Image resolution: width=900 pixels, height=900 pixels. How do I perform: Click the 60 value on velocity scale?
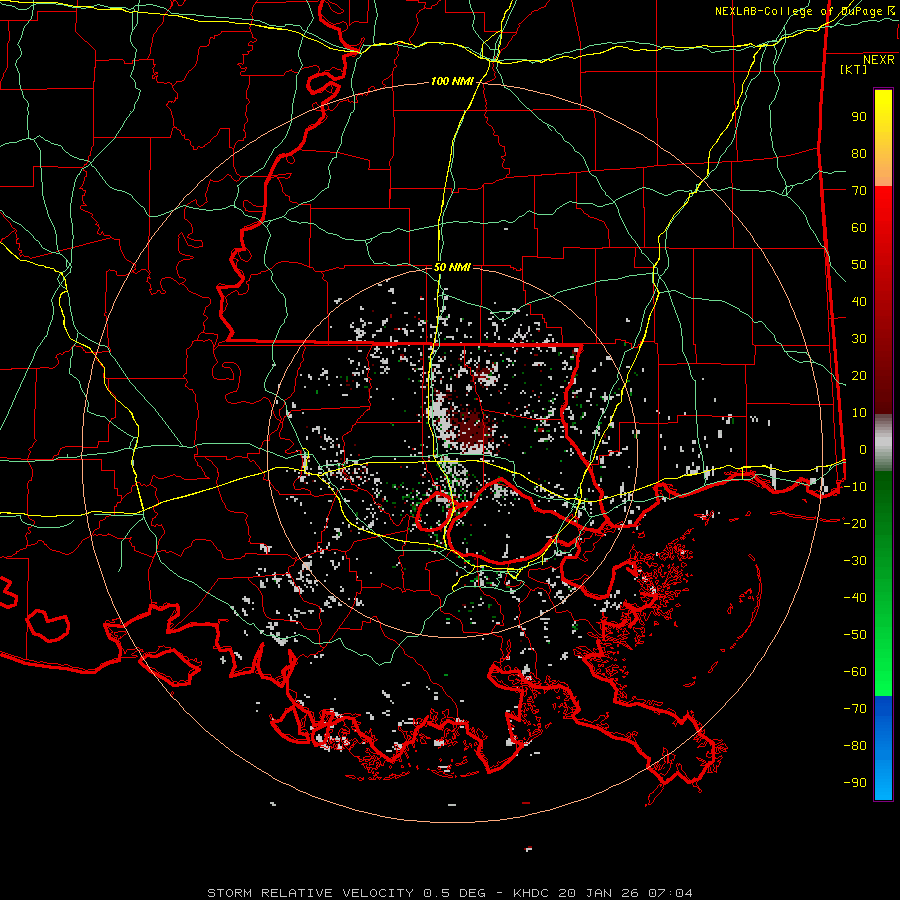coord(859,228)
